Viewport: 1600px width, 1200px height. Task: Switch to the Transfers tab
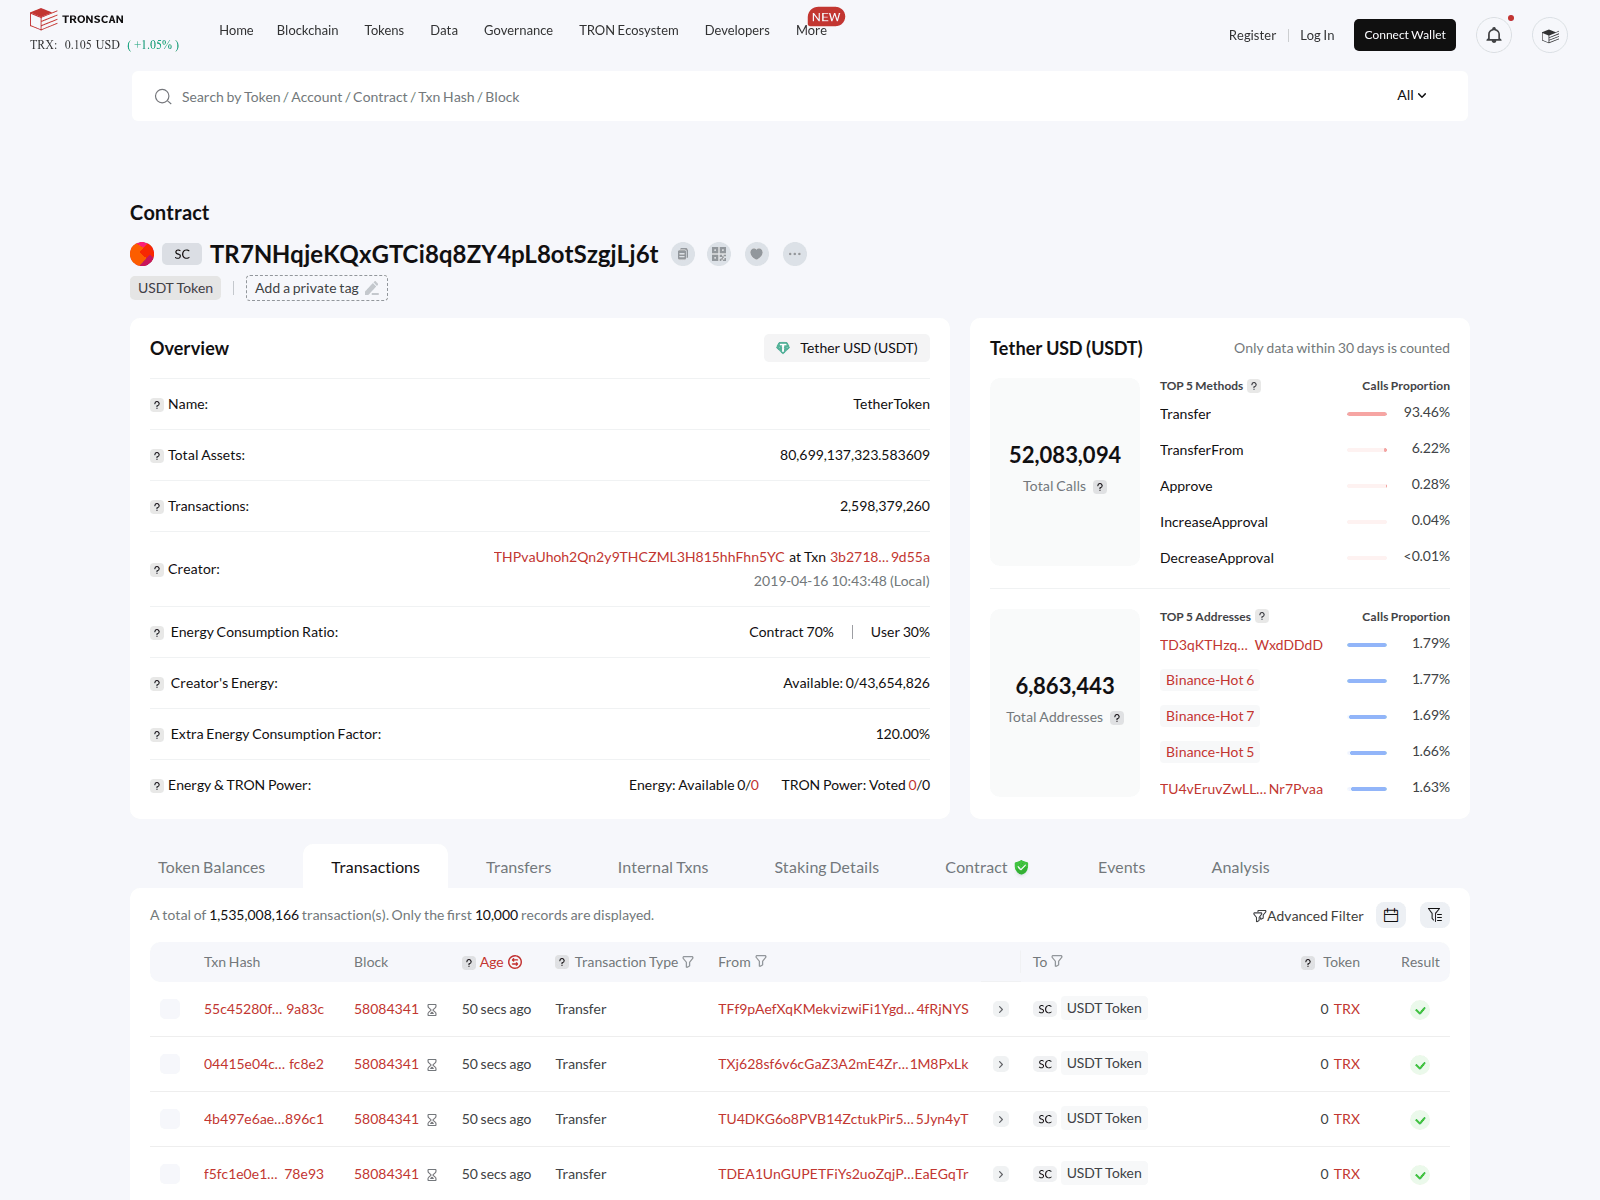(x=518, y=867)
